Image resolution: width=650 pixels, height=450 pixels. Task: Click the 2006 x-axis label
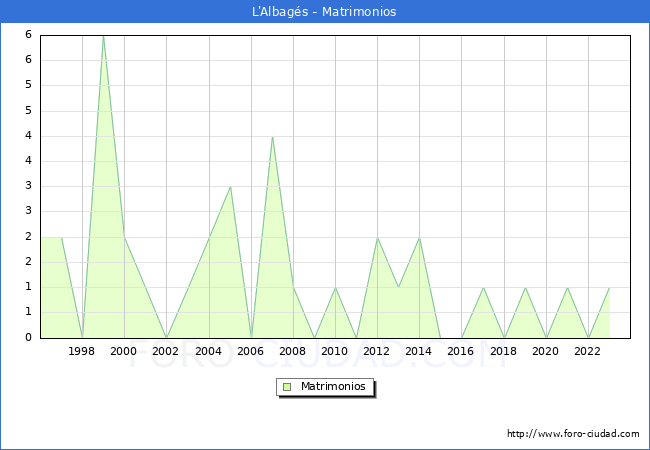[250, 351]
